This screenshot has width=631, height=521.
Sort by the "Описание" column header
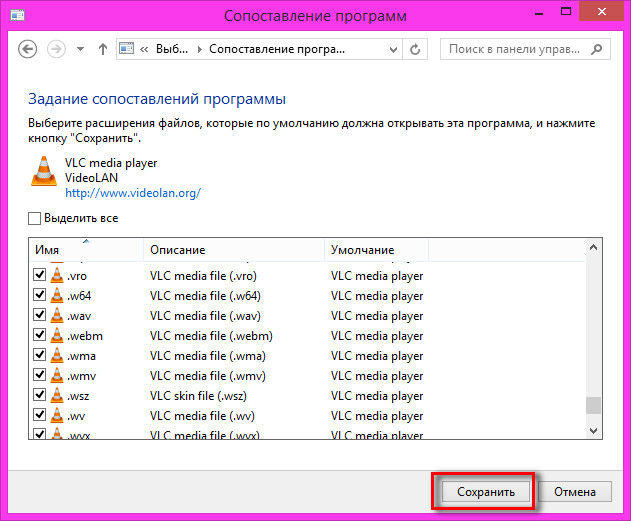point(234,249)
